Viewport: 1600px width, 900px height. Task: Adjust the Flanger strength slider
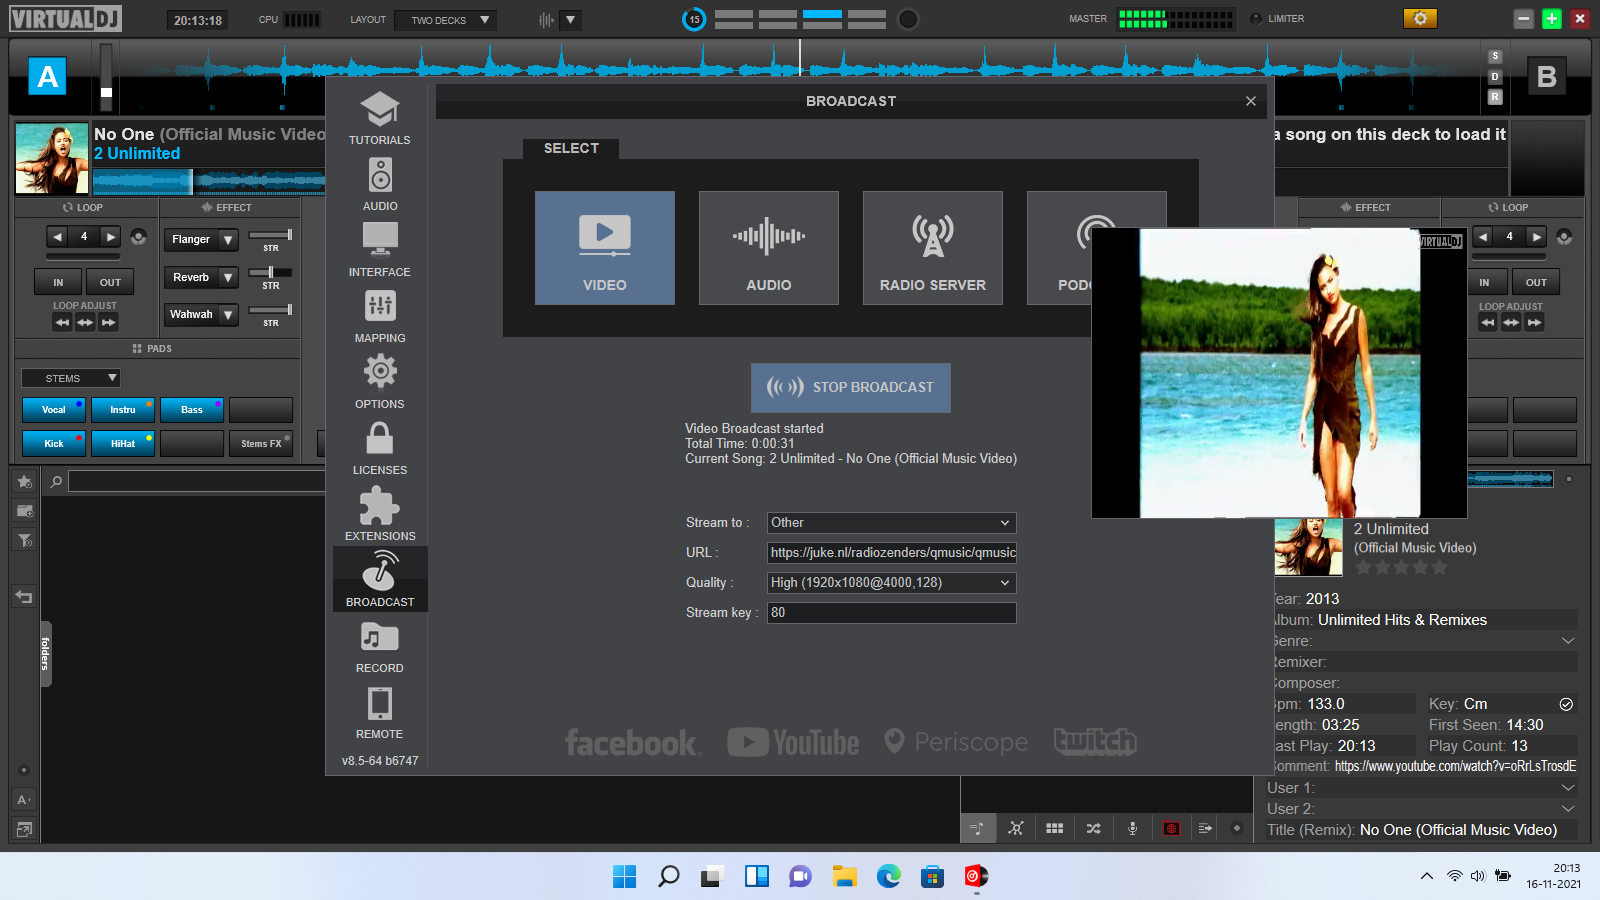pos(270,235)
